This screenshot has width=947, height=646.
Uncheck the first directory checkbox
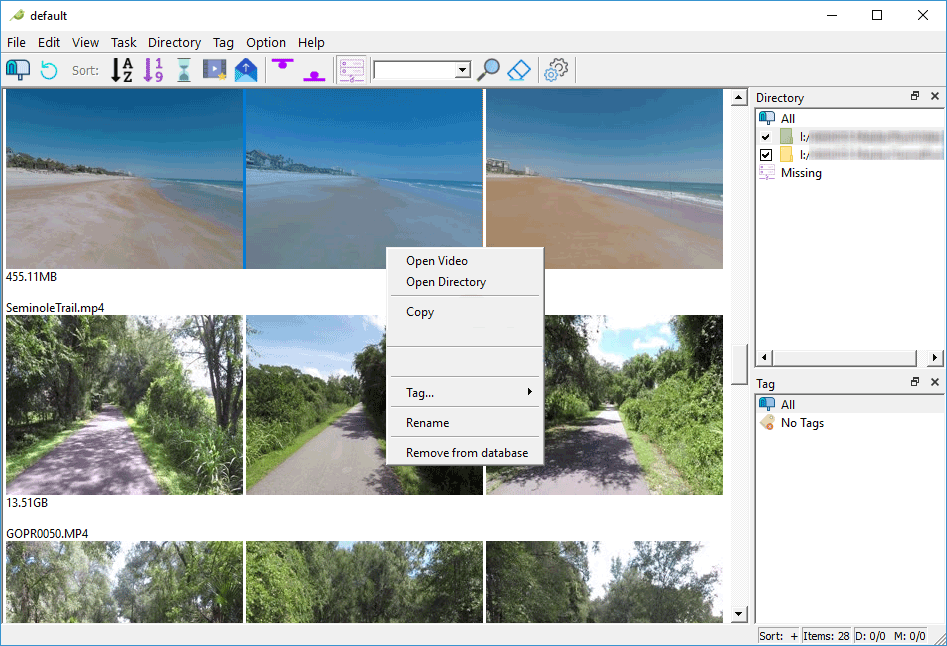point(766,137)
